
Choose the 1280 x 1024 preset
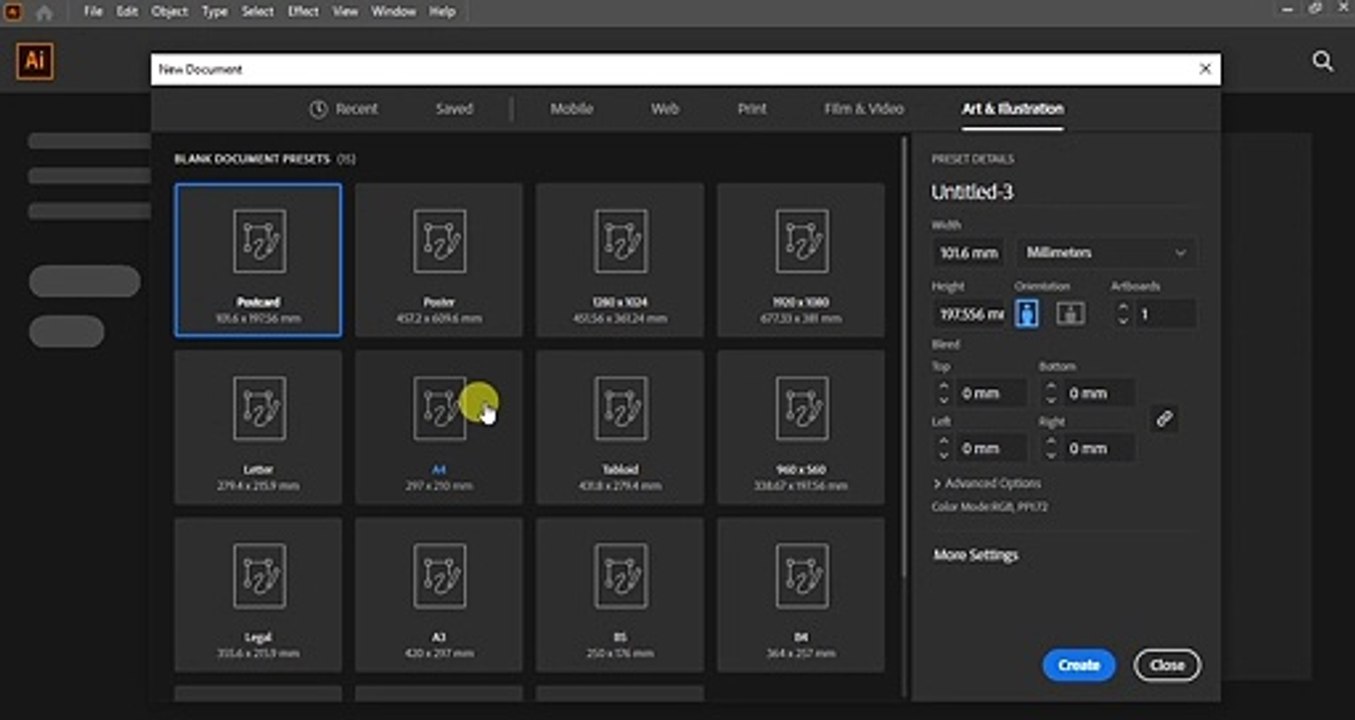620,260
